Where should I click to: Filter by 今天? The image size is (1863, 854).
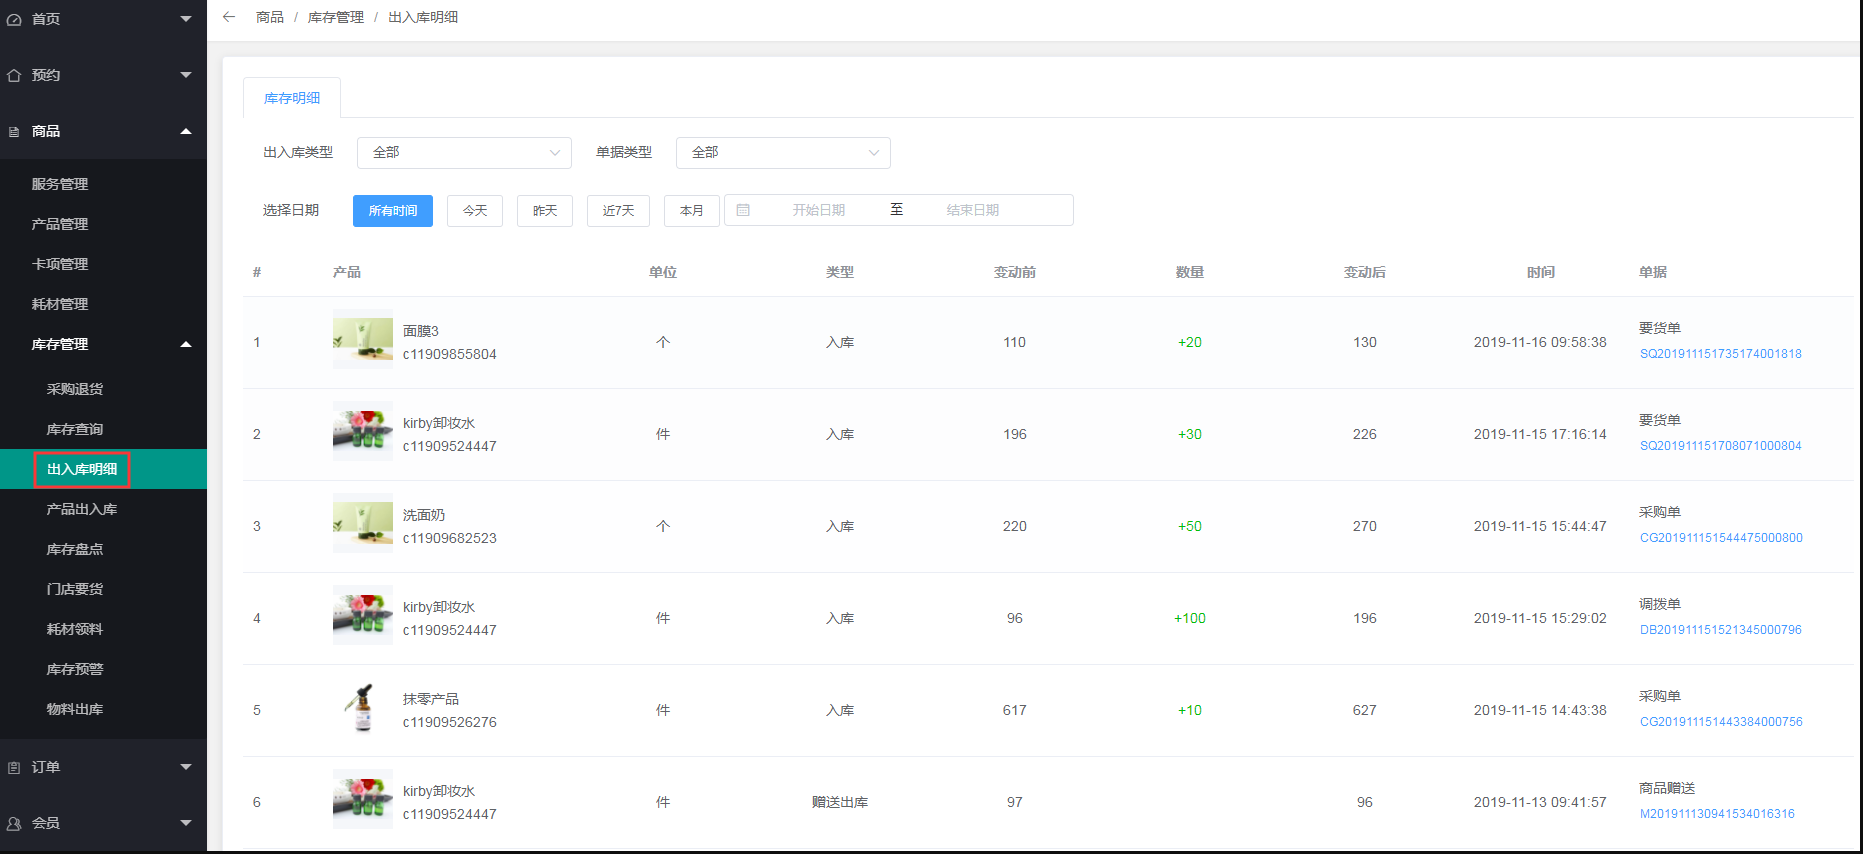point(475,211)
